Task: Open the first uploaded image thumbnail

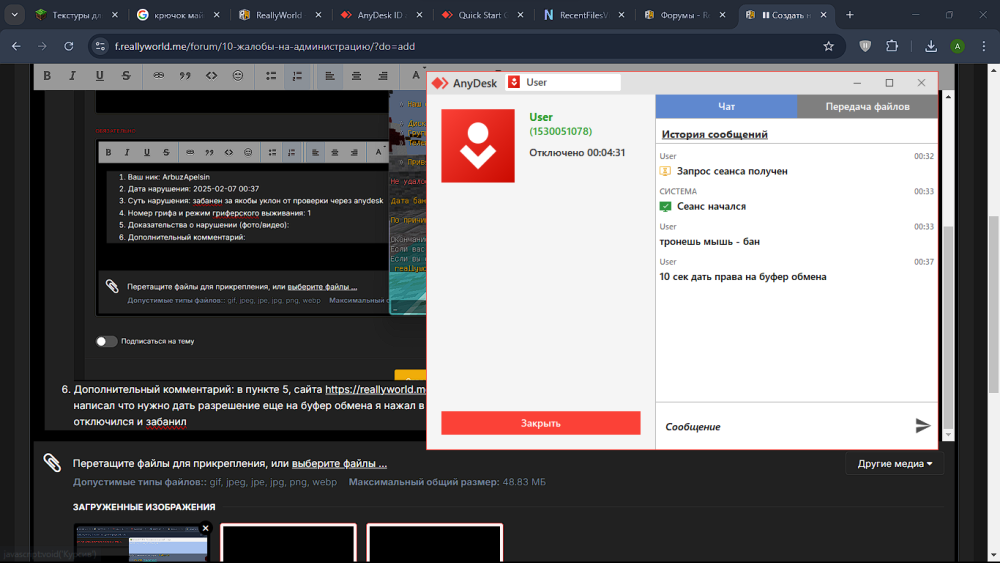Action: pos(141,543)
